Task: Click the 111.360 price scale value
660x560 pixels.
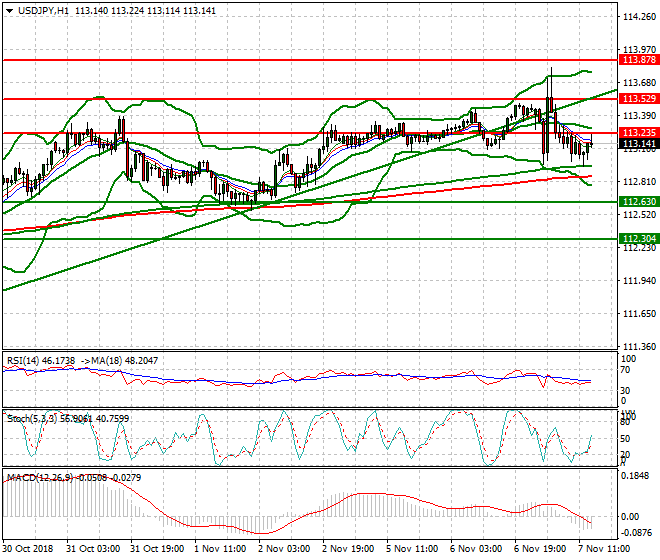Action: point(639,347)
